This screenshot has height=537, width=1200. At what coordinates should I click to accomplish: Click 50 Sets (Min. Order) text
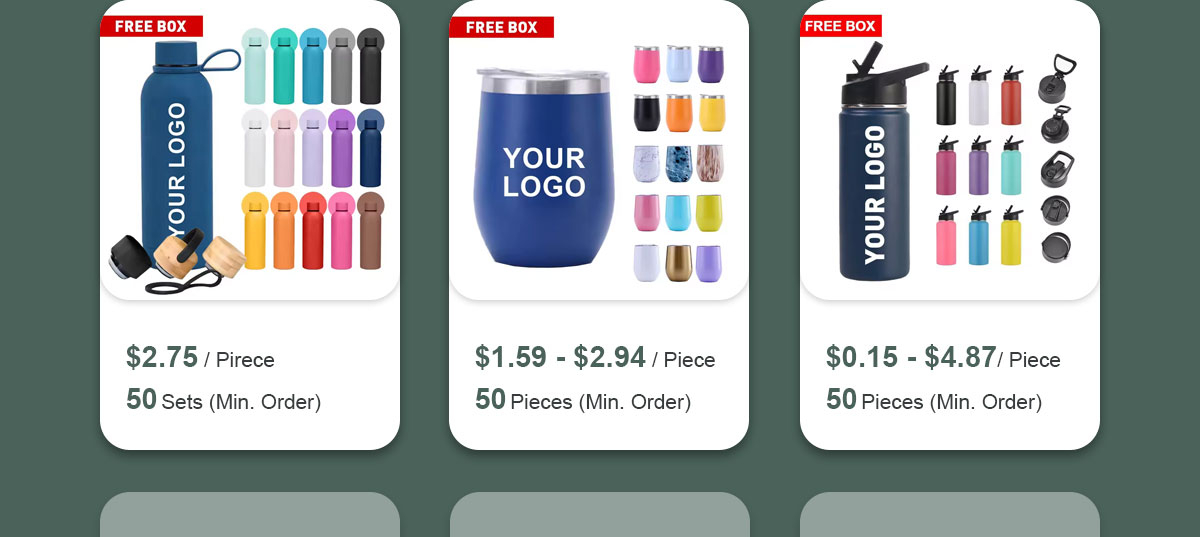pos(223,401)
